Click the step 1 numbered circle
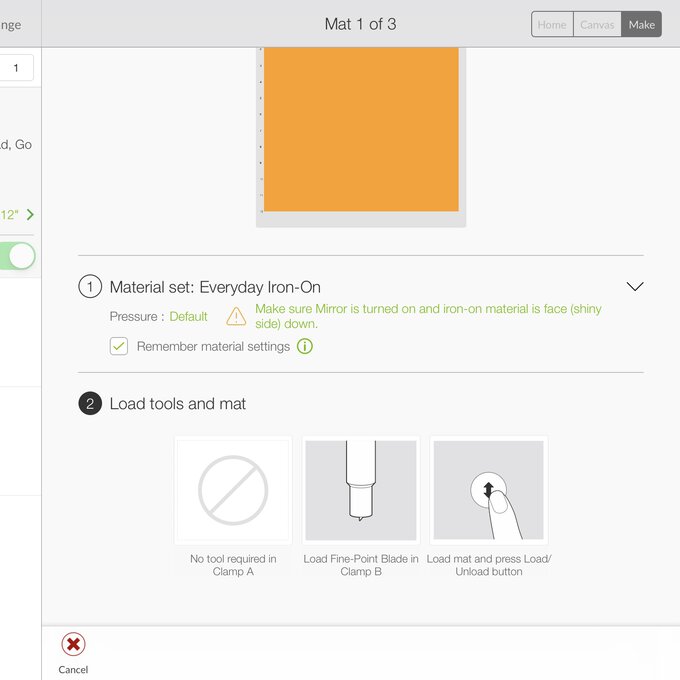Viewport: 680px width, 680px height. click(90, 287)
